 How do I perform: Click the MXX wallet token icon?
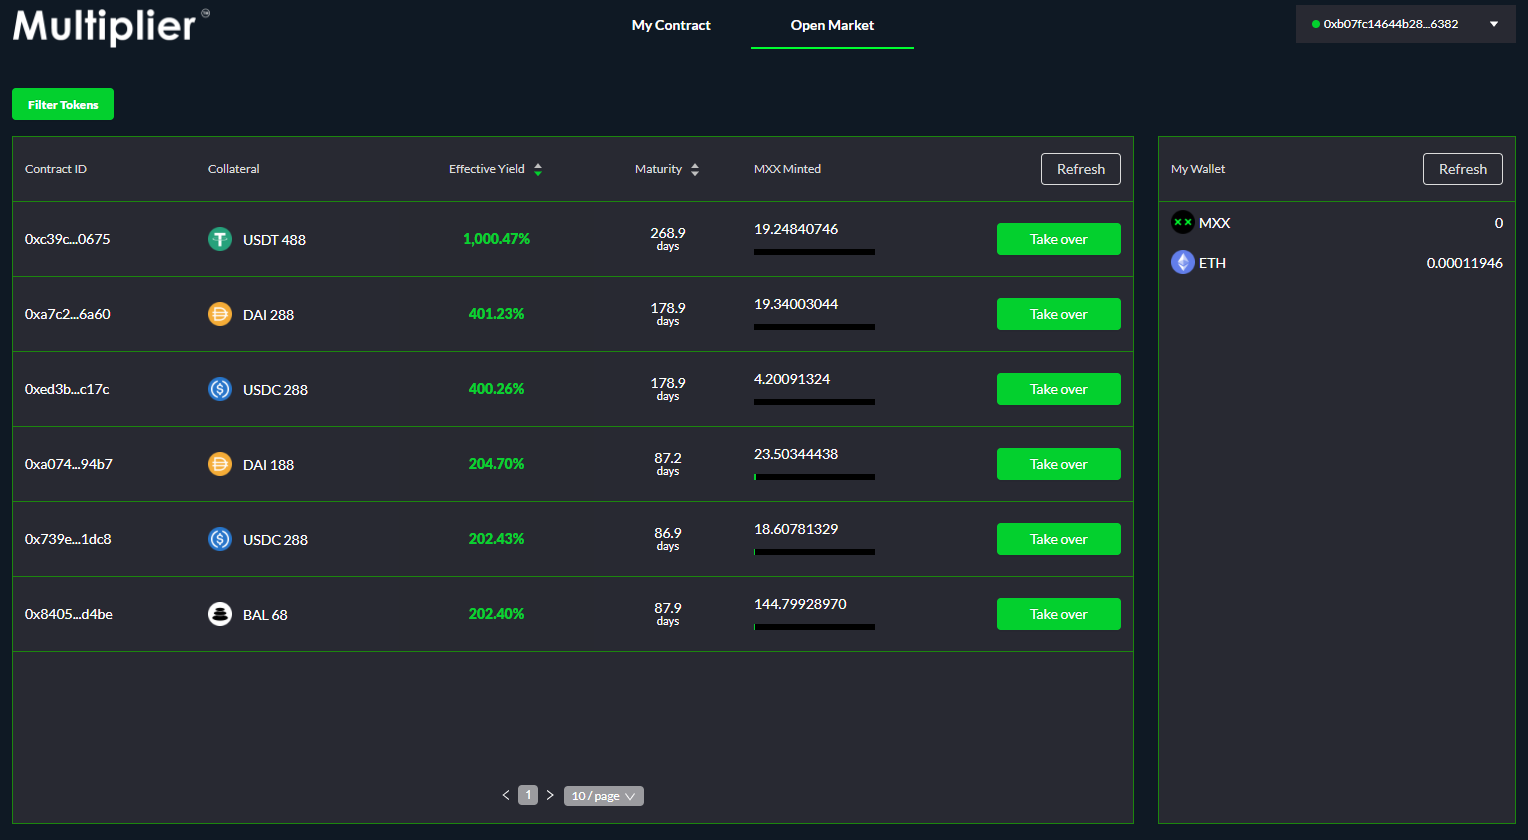coord(1183,222)
